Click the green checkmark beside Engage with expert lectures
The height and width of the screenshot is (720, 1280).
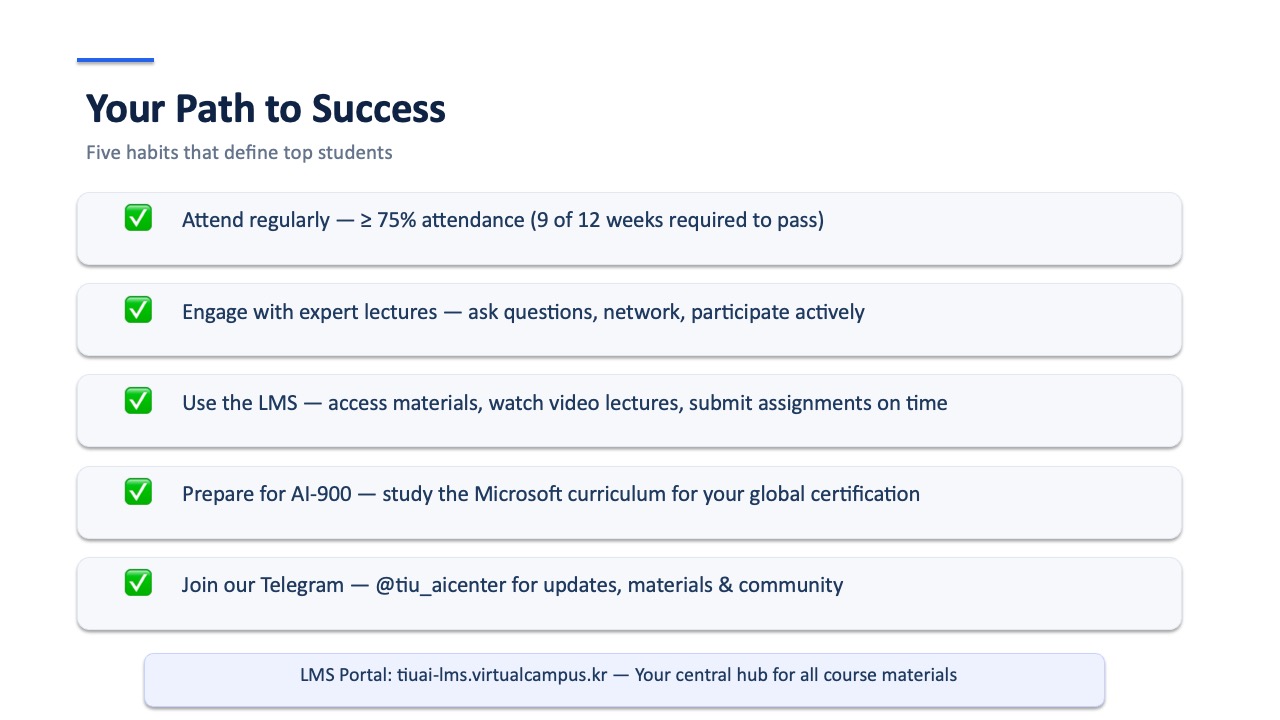pos(138,310)
